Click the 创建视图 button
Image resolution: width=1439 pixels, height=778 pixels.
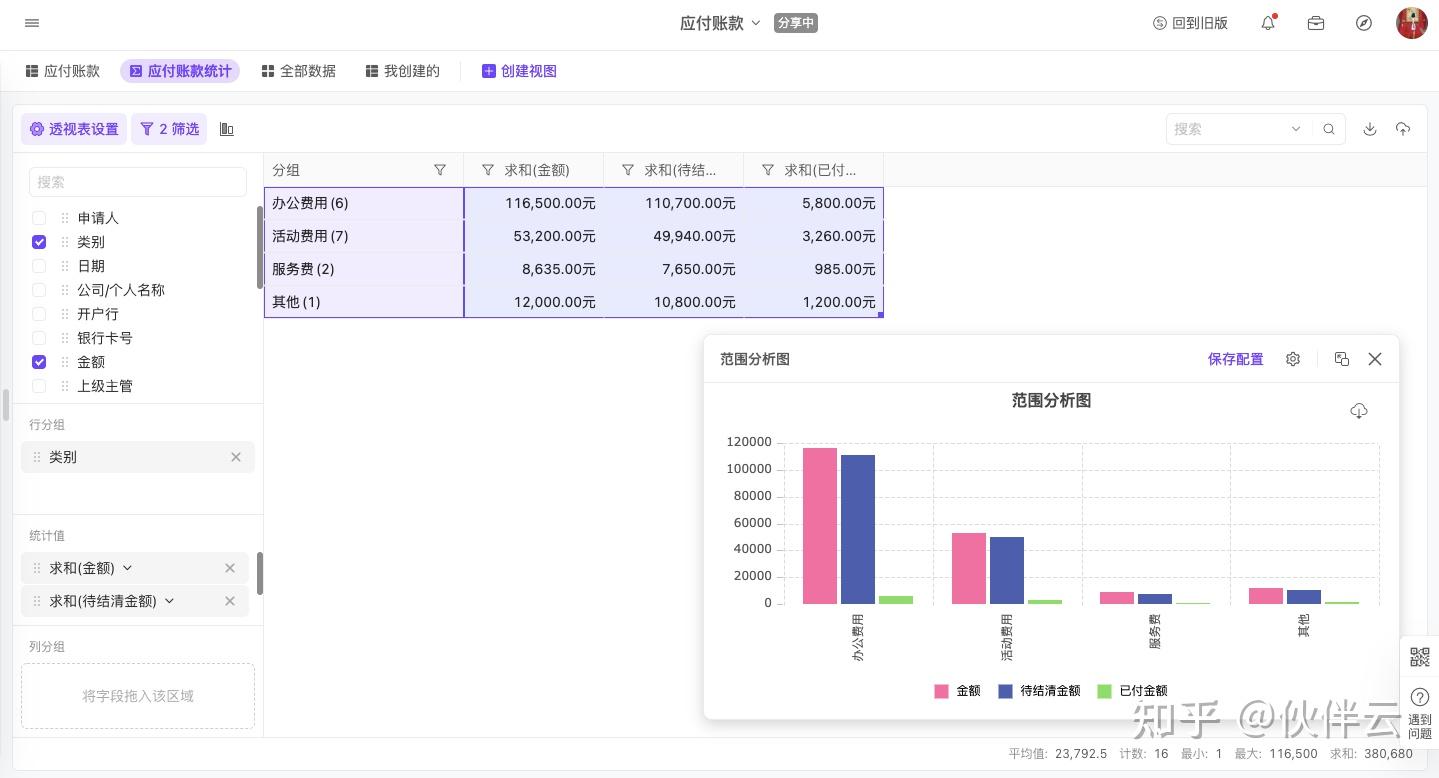pos(519,71)
